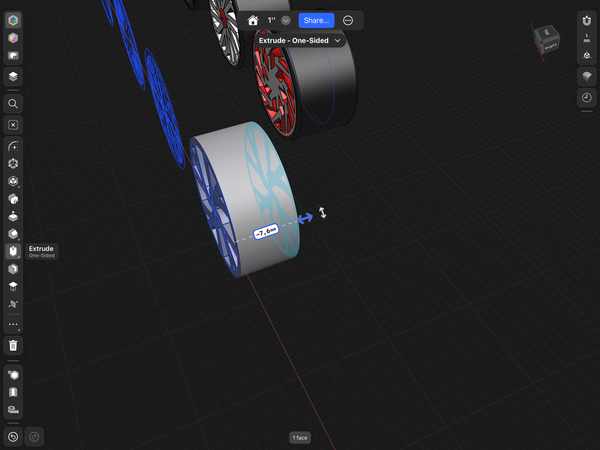Go to home dashboard icon
Image resolution: width=600 pixels, height=450 pixels.
[x=253, y=20]
